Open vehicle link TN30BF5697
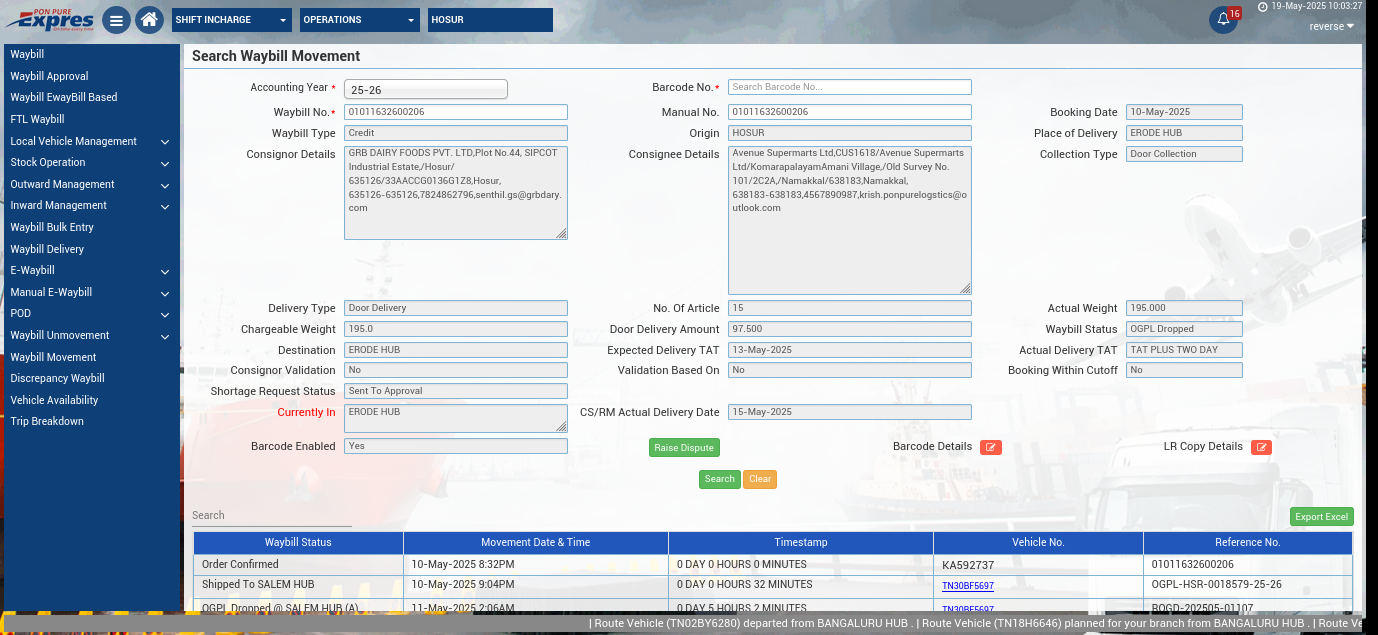The height and width of the screenshot is (635, 1378). pyautogui.click(x=967, y=586)
